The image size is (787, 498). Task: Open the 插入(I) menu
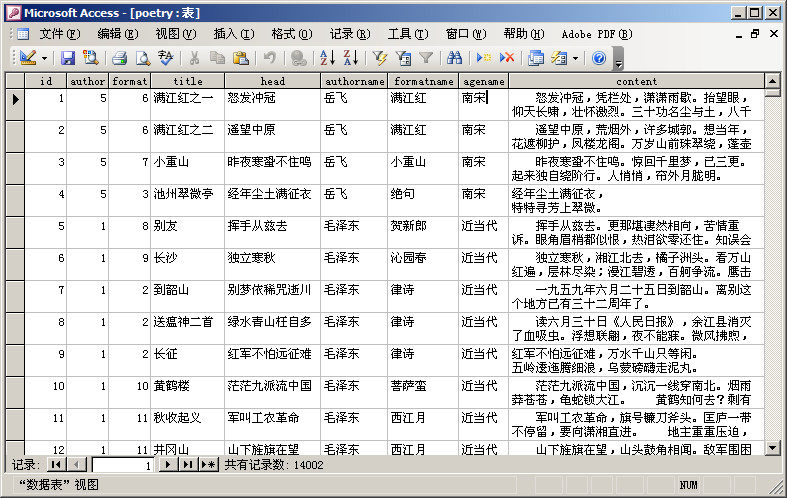pyautogui.click(x=234, y=34)
